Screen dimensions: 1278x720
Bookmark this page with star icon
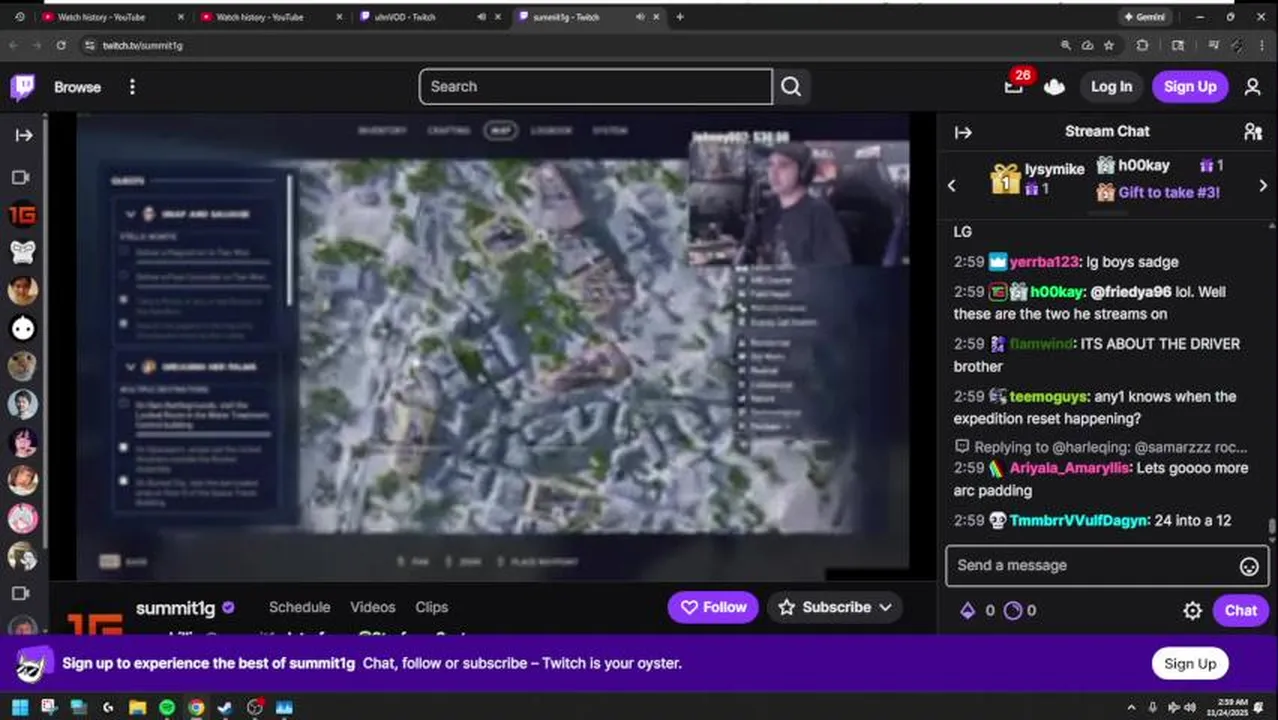click(1109, 45)
